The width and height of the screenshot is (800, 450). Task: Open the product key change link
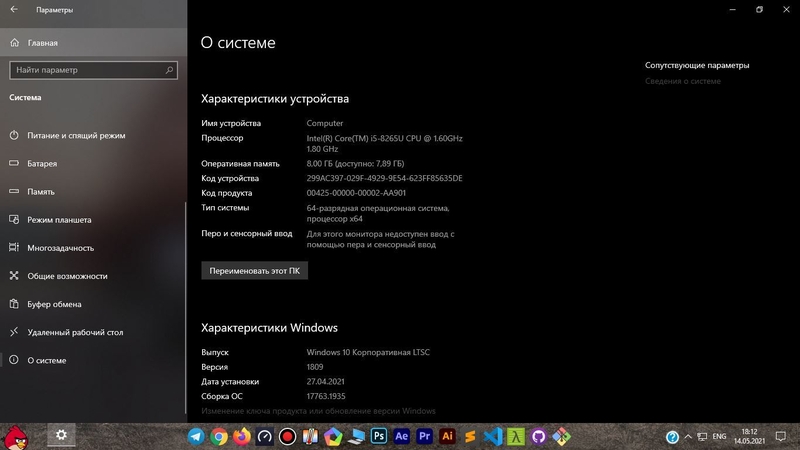tap(318, 411)
